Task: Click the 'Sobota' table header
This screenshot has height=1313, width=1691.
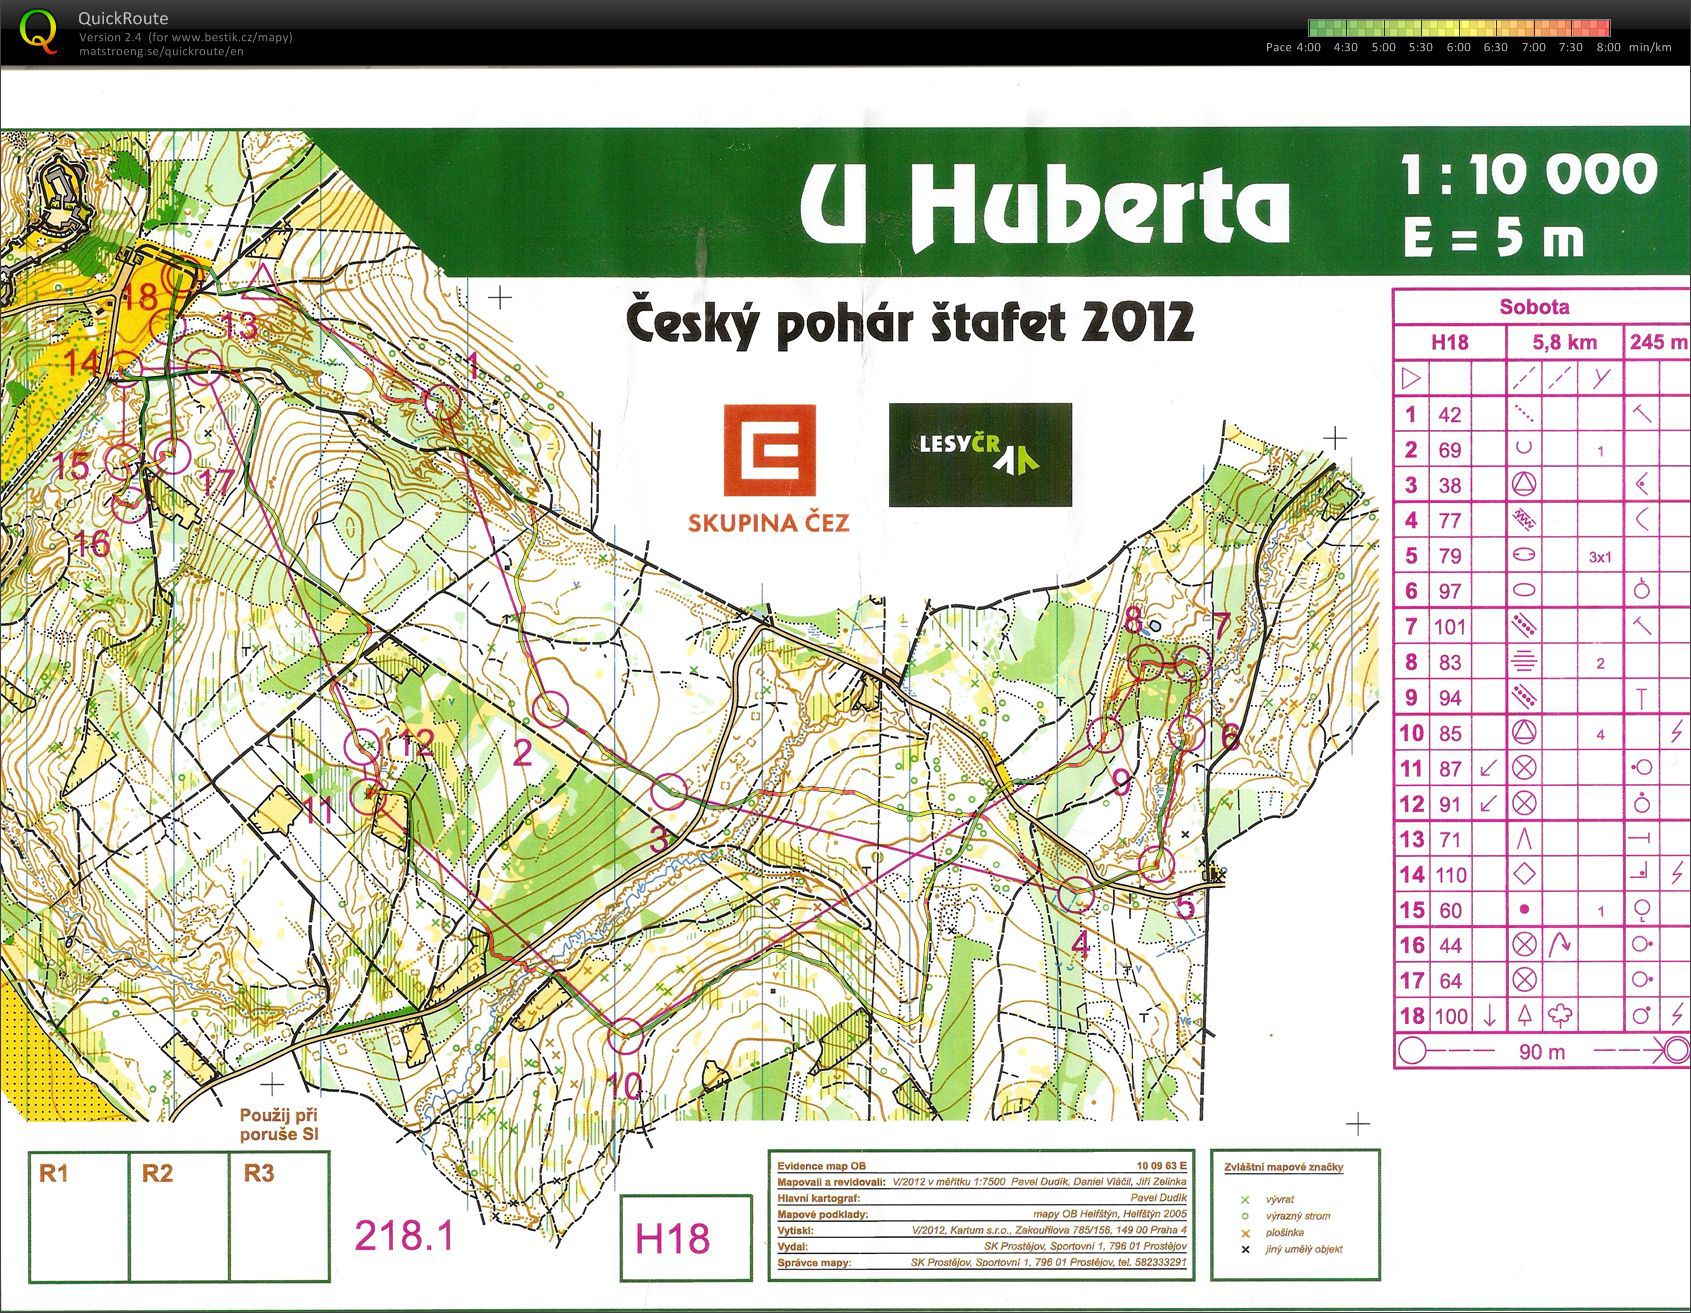Action: click(1534, 307)
